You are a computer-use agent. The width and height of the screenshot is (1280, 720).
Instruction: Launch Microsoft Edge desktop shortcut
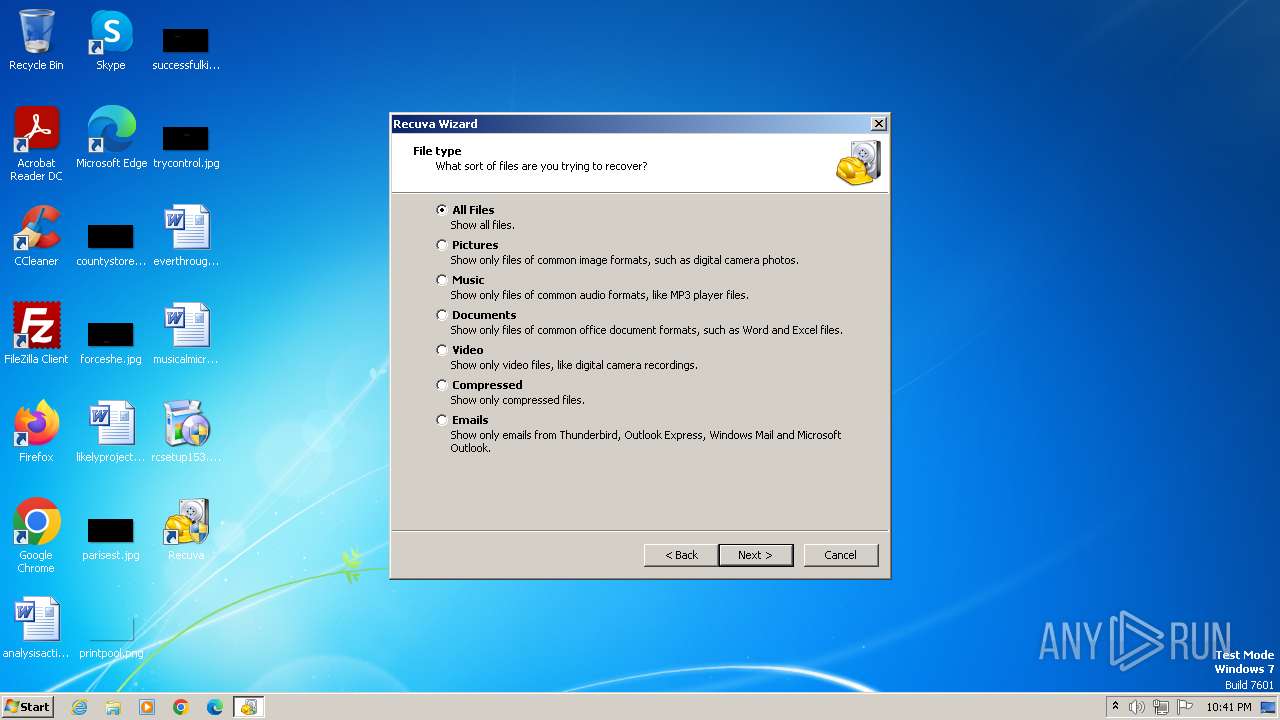coord(111,138)
